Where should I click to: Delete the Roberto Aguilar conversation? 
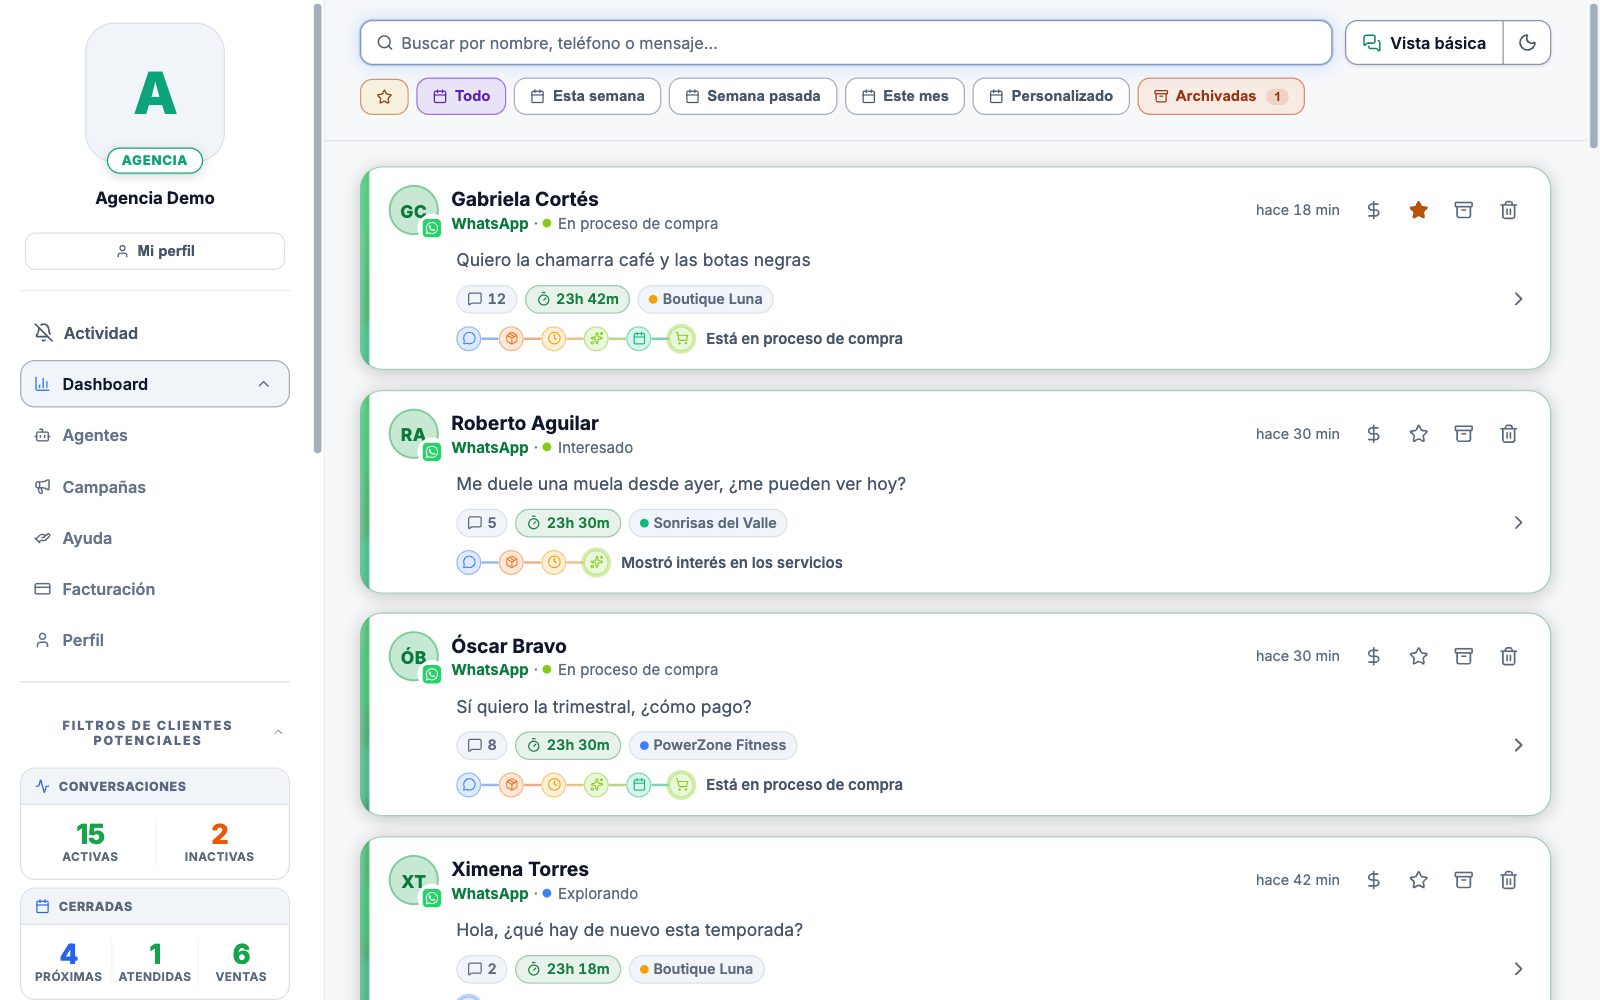click(x=1508, y=434)
